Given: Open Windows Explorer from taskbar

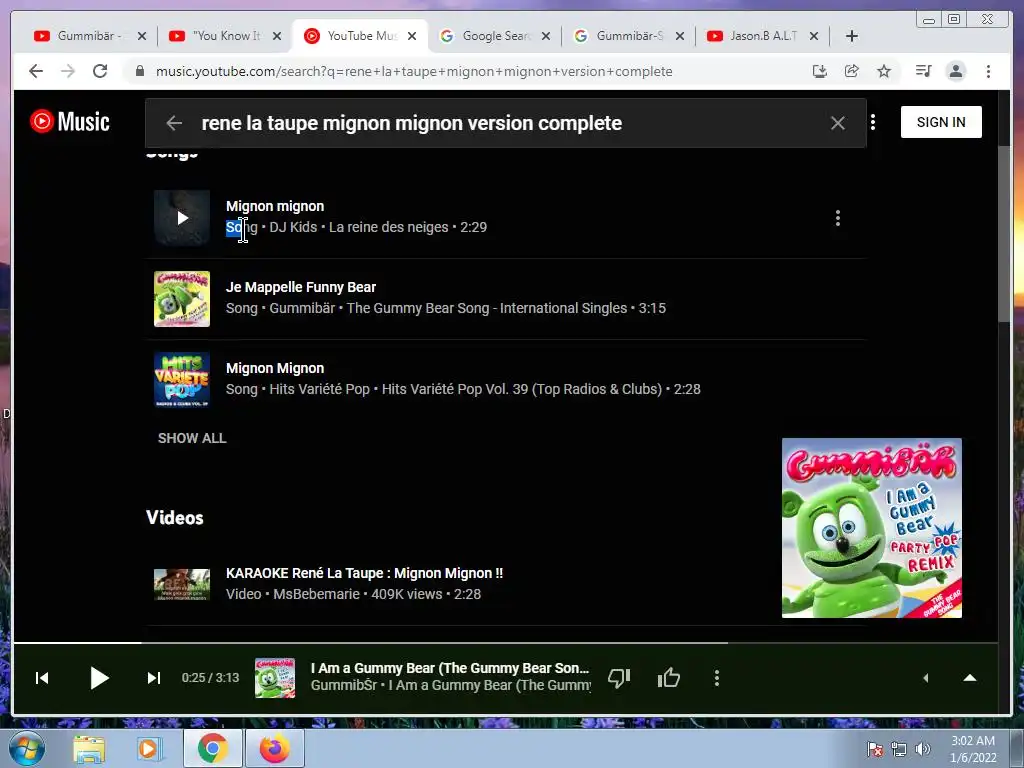Looking at the screenshot, I should (x=89, y=749).
